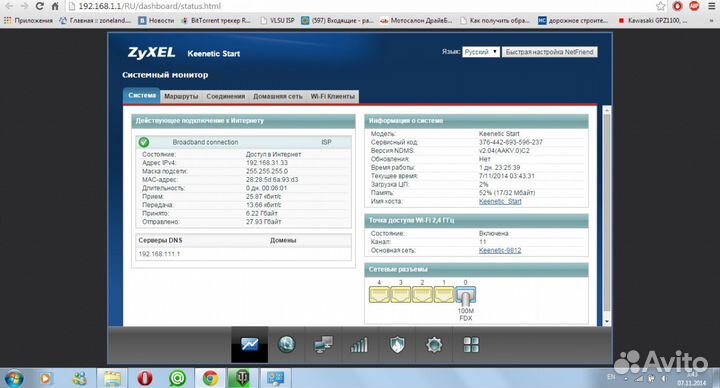Viewport: 720px width, 388px height.
Task: Click the browser back arrow
Action: click(x=9, y=6)
